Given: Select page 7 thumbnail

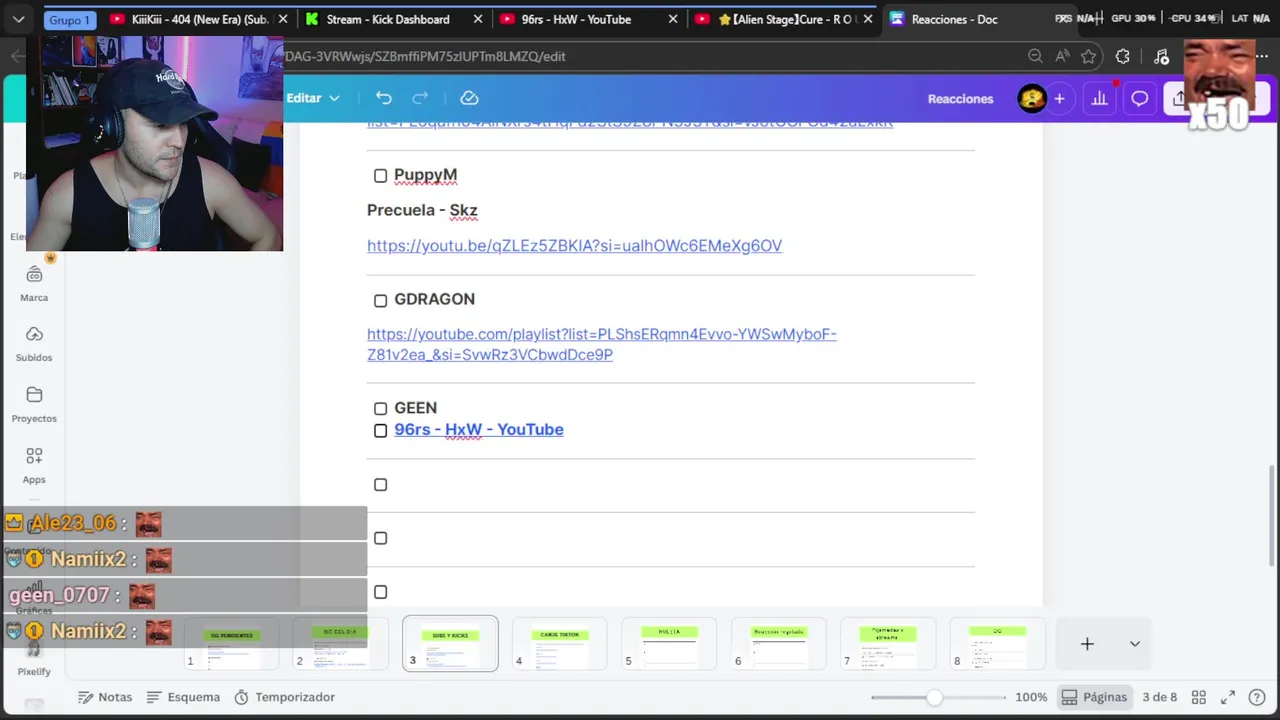Looking at the screenshot, I should click(x=888, y=644).
